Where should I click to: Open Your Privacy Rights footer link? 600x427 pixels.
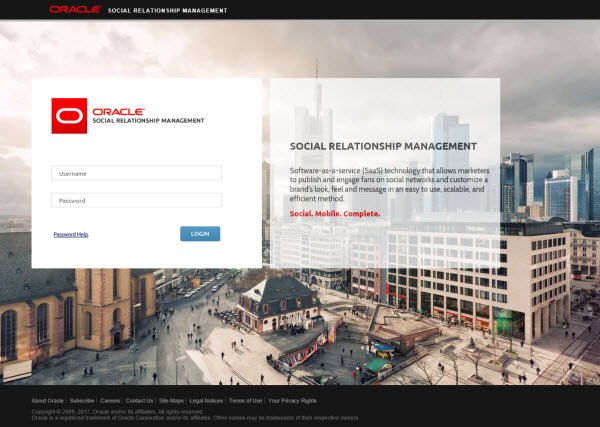pos(292,400)
